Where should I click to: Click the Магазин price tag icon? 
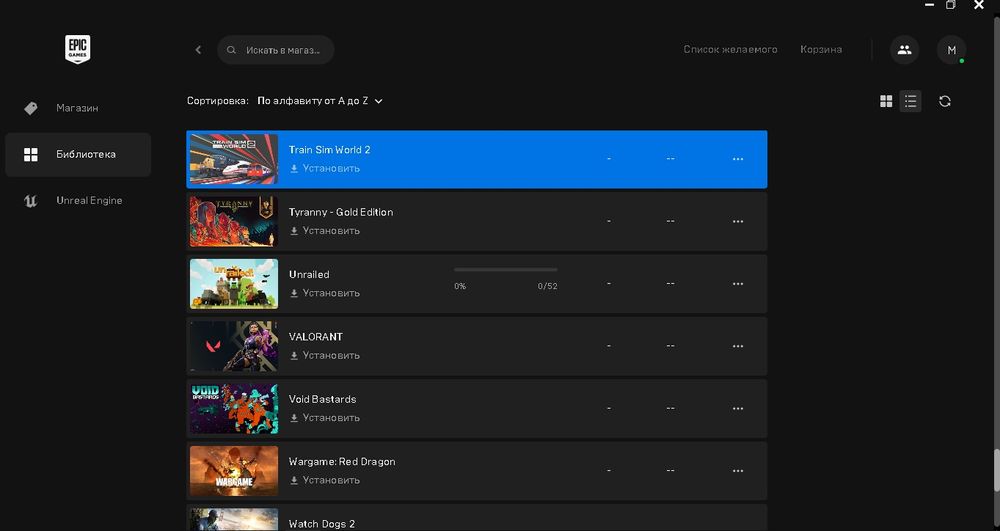[x=31, y=108]
